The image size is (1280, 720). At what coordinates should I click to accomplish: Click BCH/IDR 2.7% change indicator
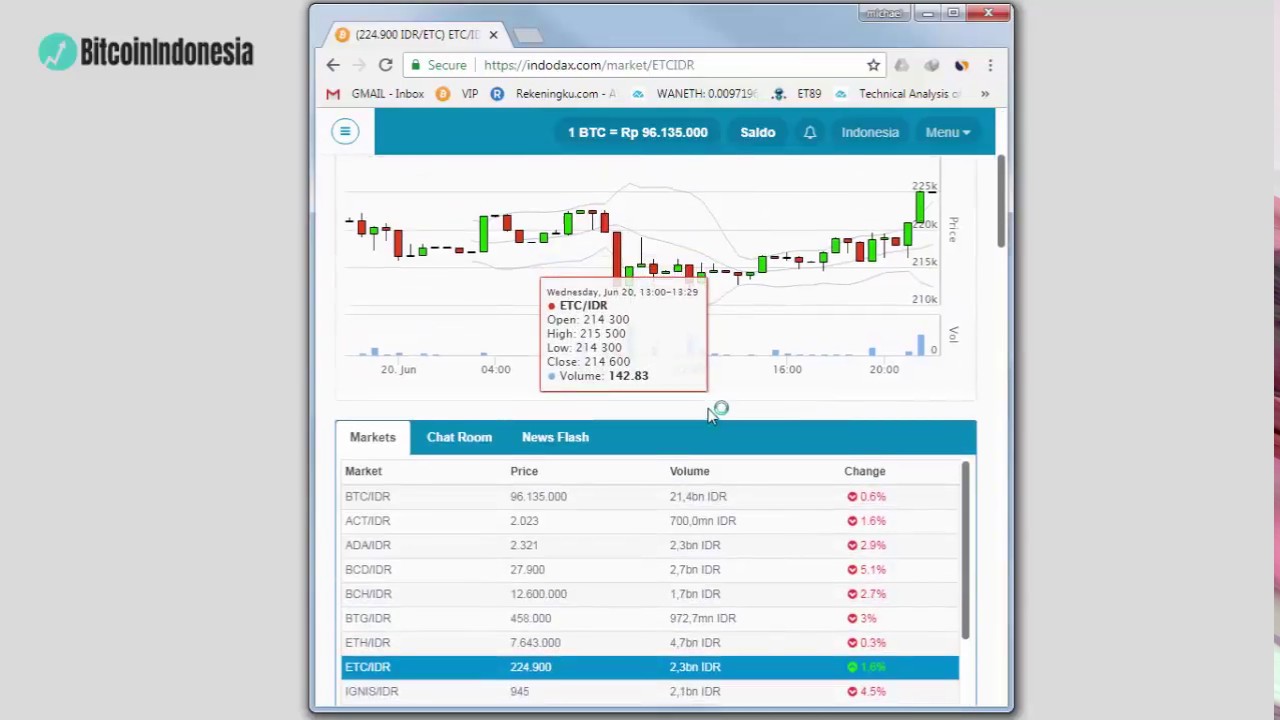pyautogui.click(x=866, y=594)
